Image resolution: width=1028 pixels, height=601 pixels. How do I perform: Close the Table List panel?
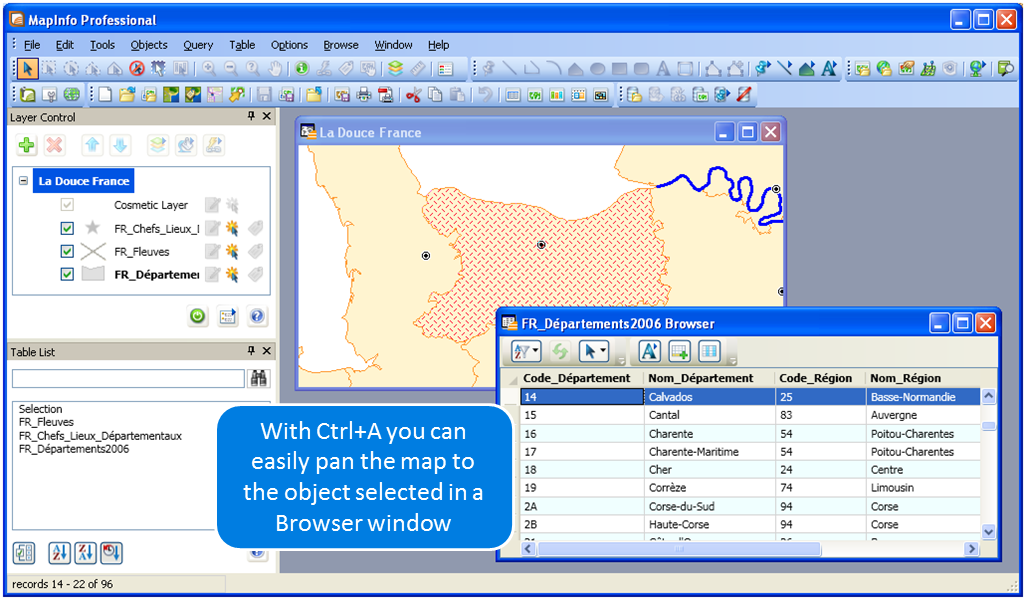[x=266, y=351]
